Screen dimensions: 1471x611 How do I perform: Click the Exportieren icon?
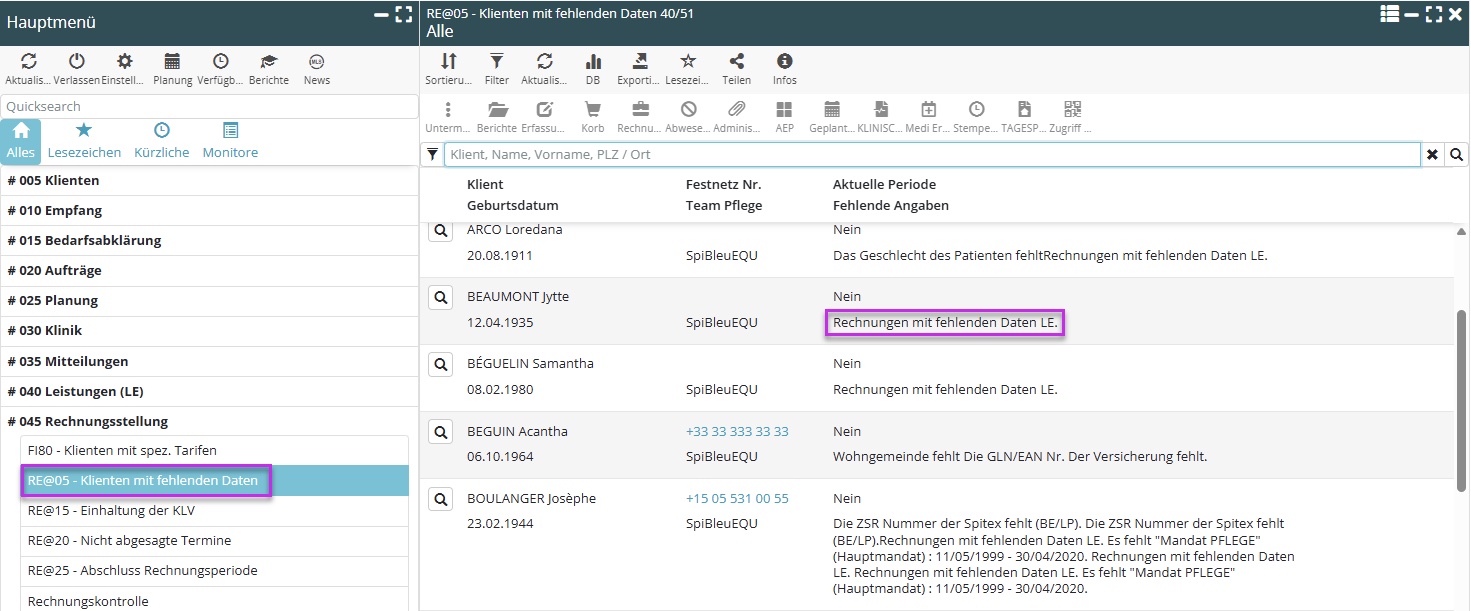640,62
